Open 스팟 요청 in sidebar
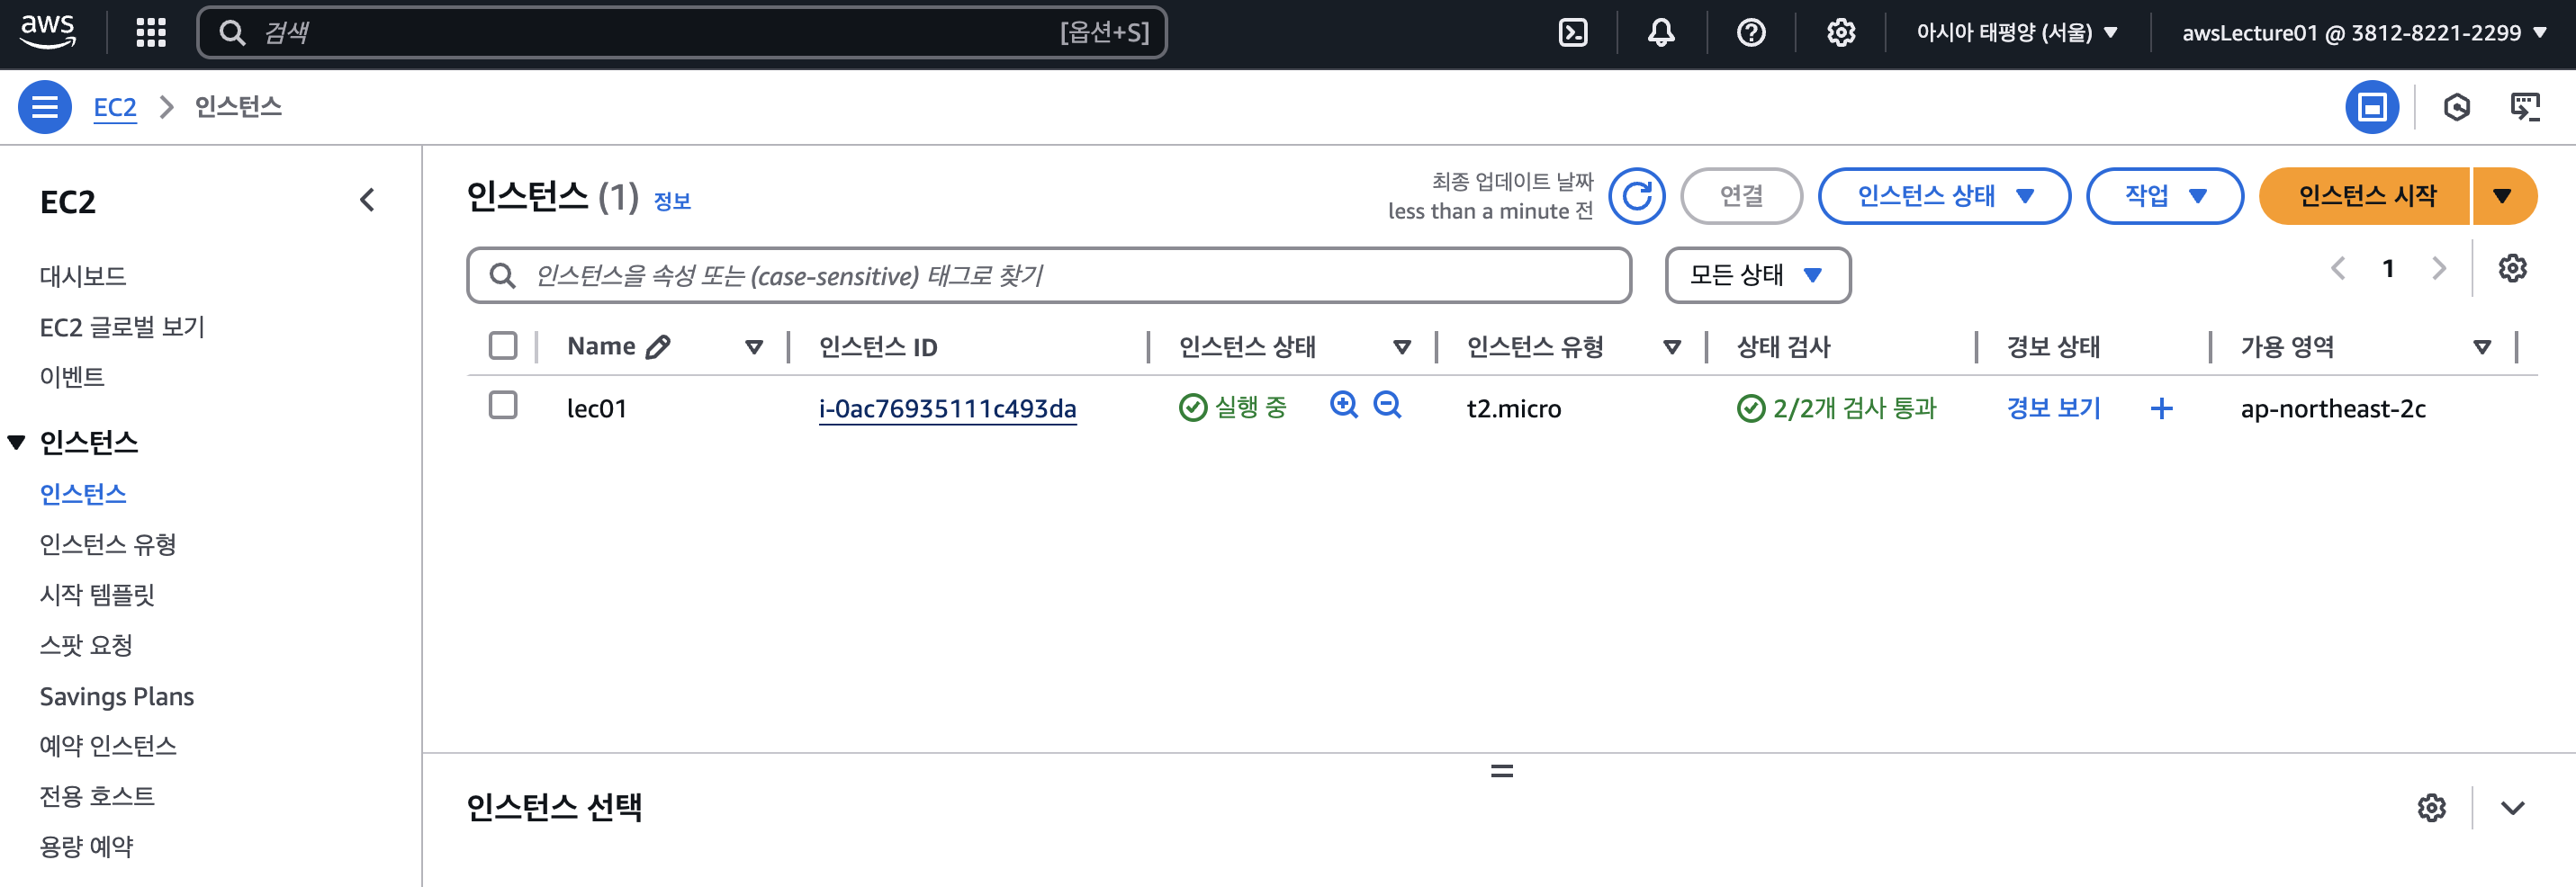2576x887 pixels. click(86, 645)
